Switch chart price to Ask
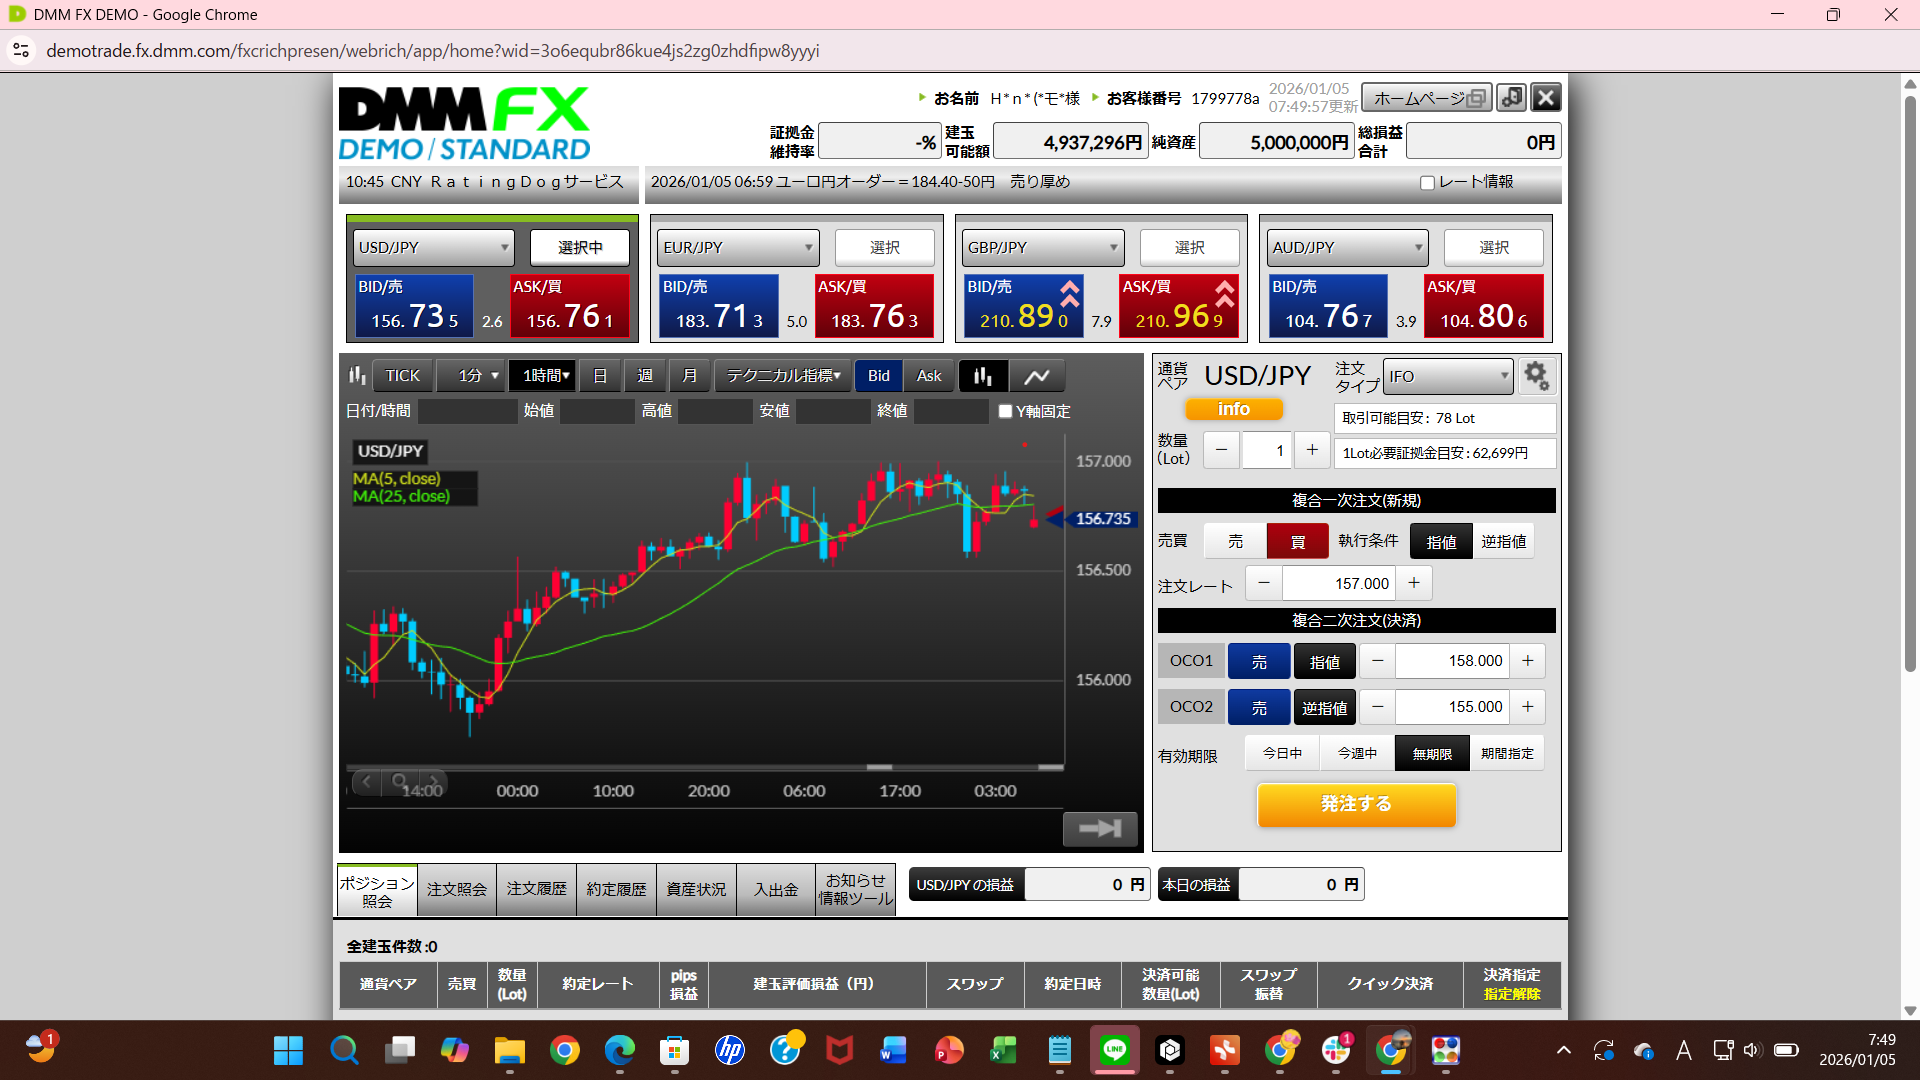Image resolution: width=1920 pixels, height=1080 pixels. (929, 376)
